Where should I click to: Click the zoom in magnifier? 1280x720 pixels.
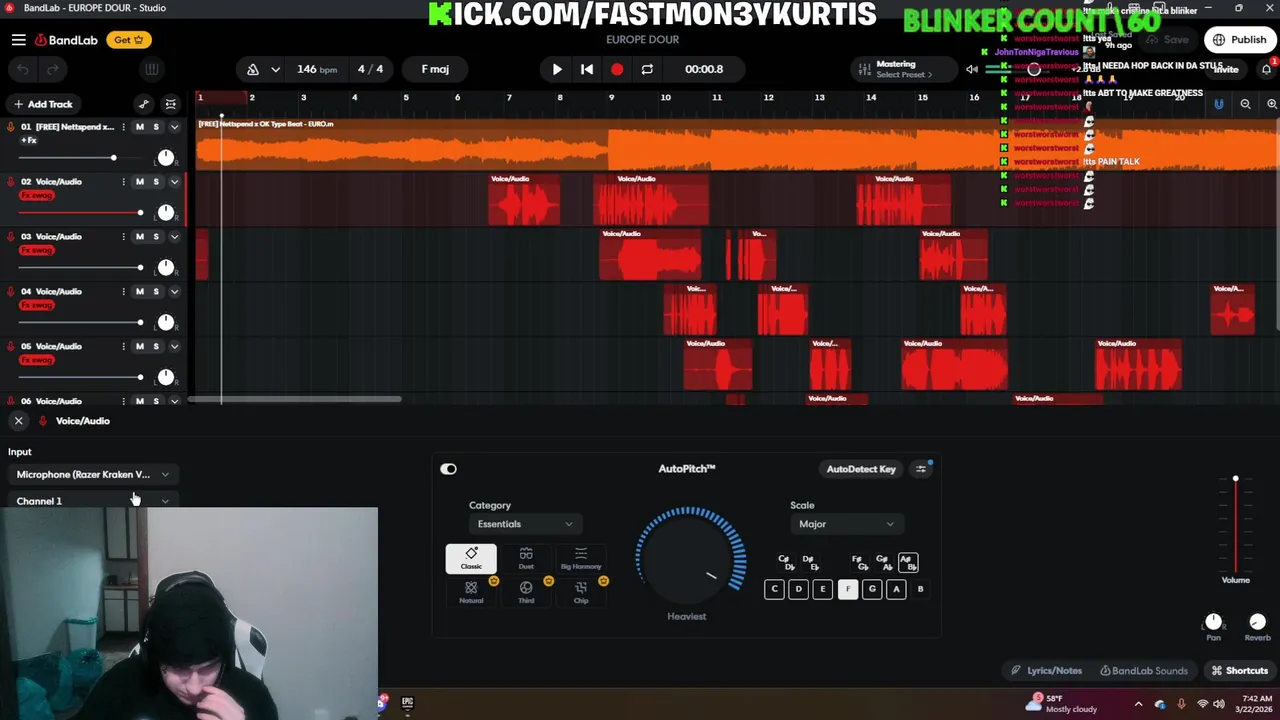pyautogui.click(x=1272, y=104)
